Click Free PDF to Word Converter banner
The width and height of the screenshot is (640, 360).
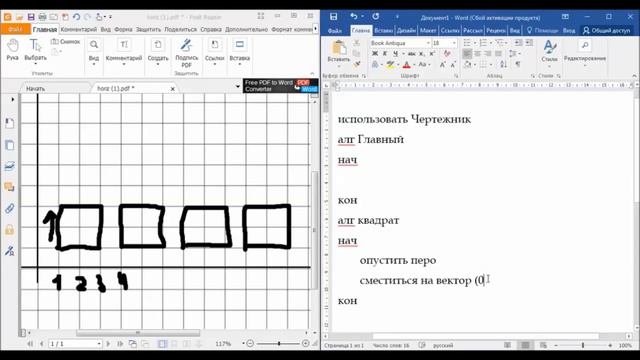[280, 86]
